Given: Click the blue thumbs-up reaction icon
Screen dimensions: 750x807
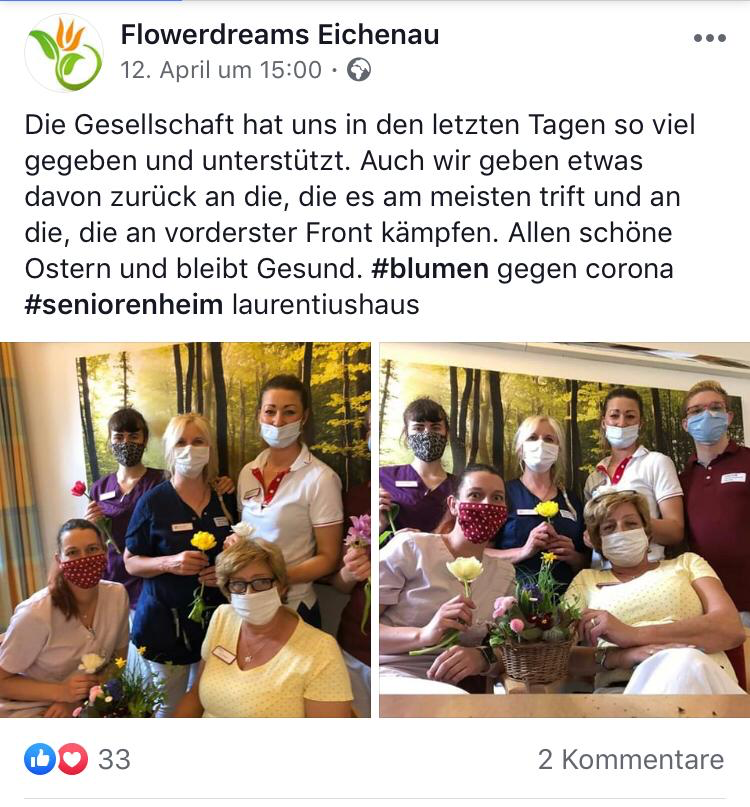Looking at the screenshot, I should 40,759.
